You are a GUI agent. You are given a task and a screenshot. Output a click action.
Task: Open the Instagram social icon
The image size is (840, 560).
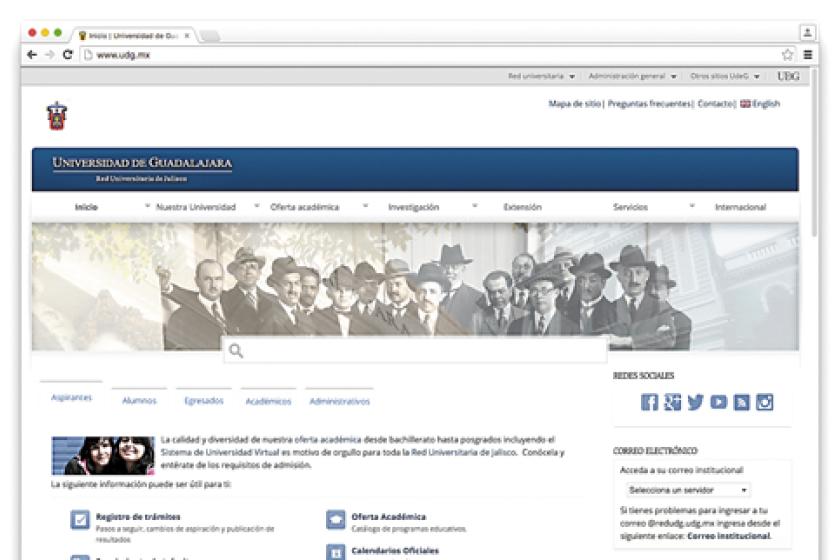pyautogui.click(x=764, y=402)
